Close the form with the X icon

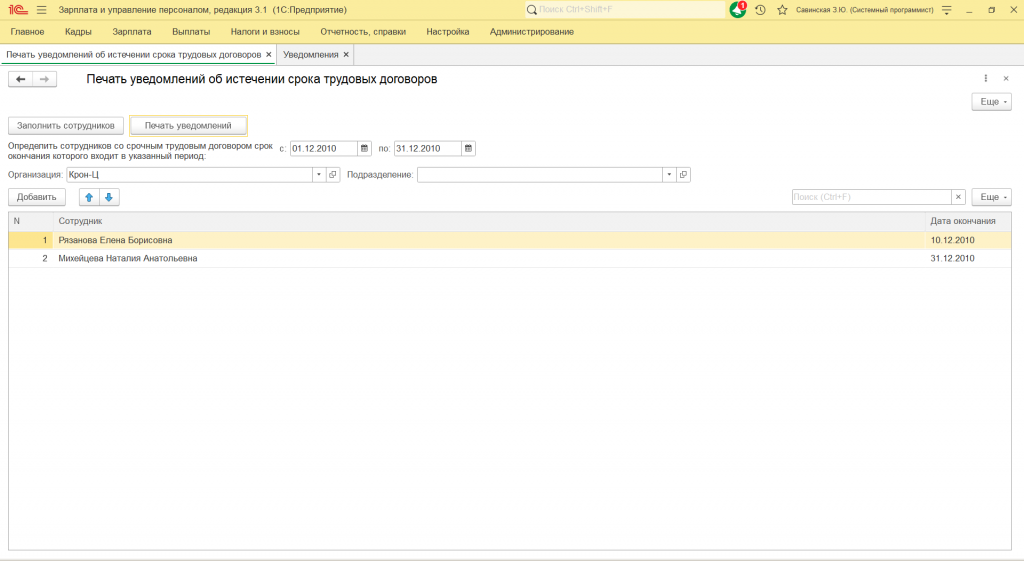1006,78
